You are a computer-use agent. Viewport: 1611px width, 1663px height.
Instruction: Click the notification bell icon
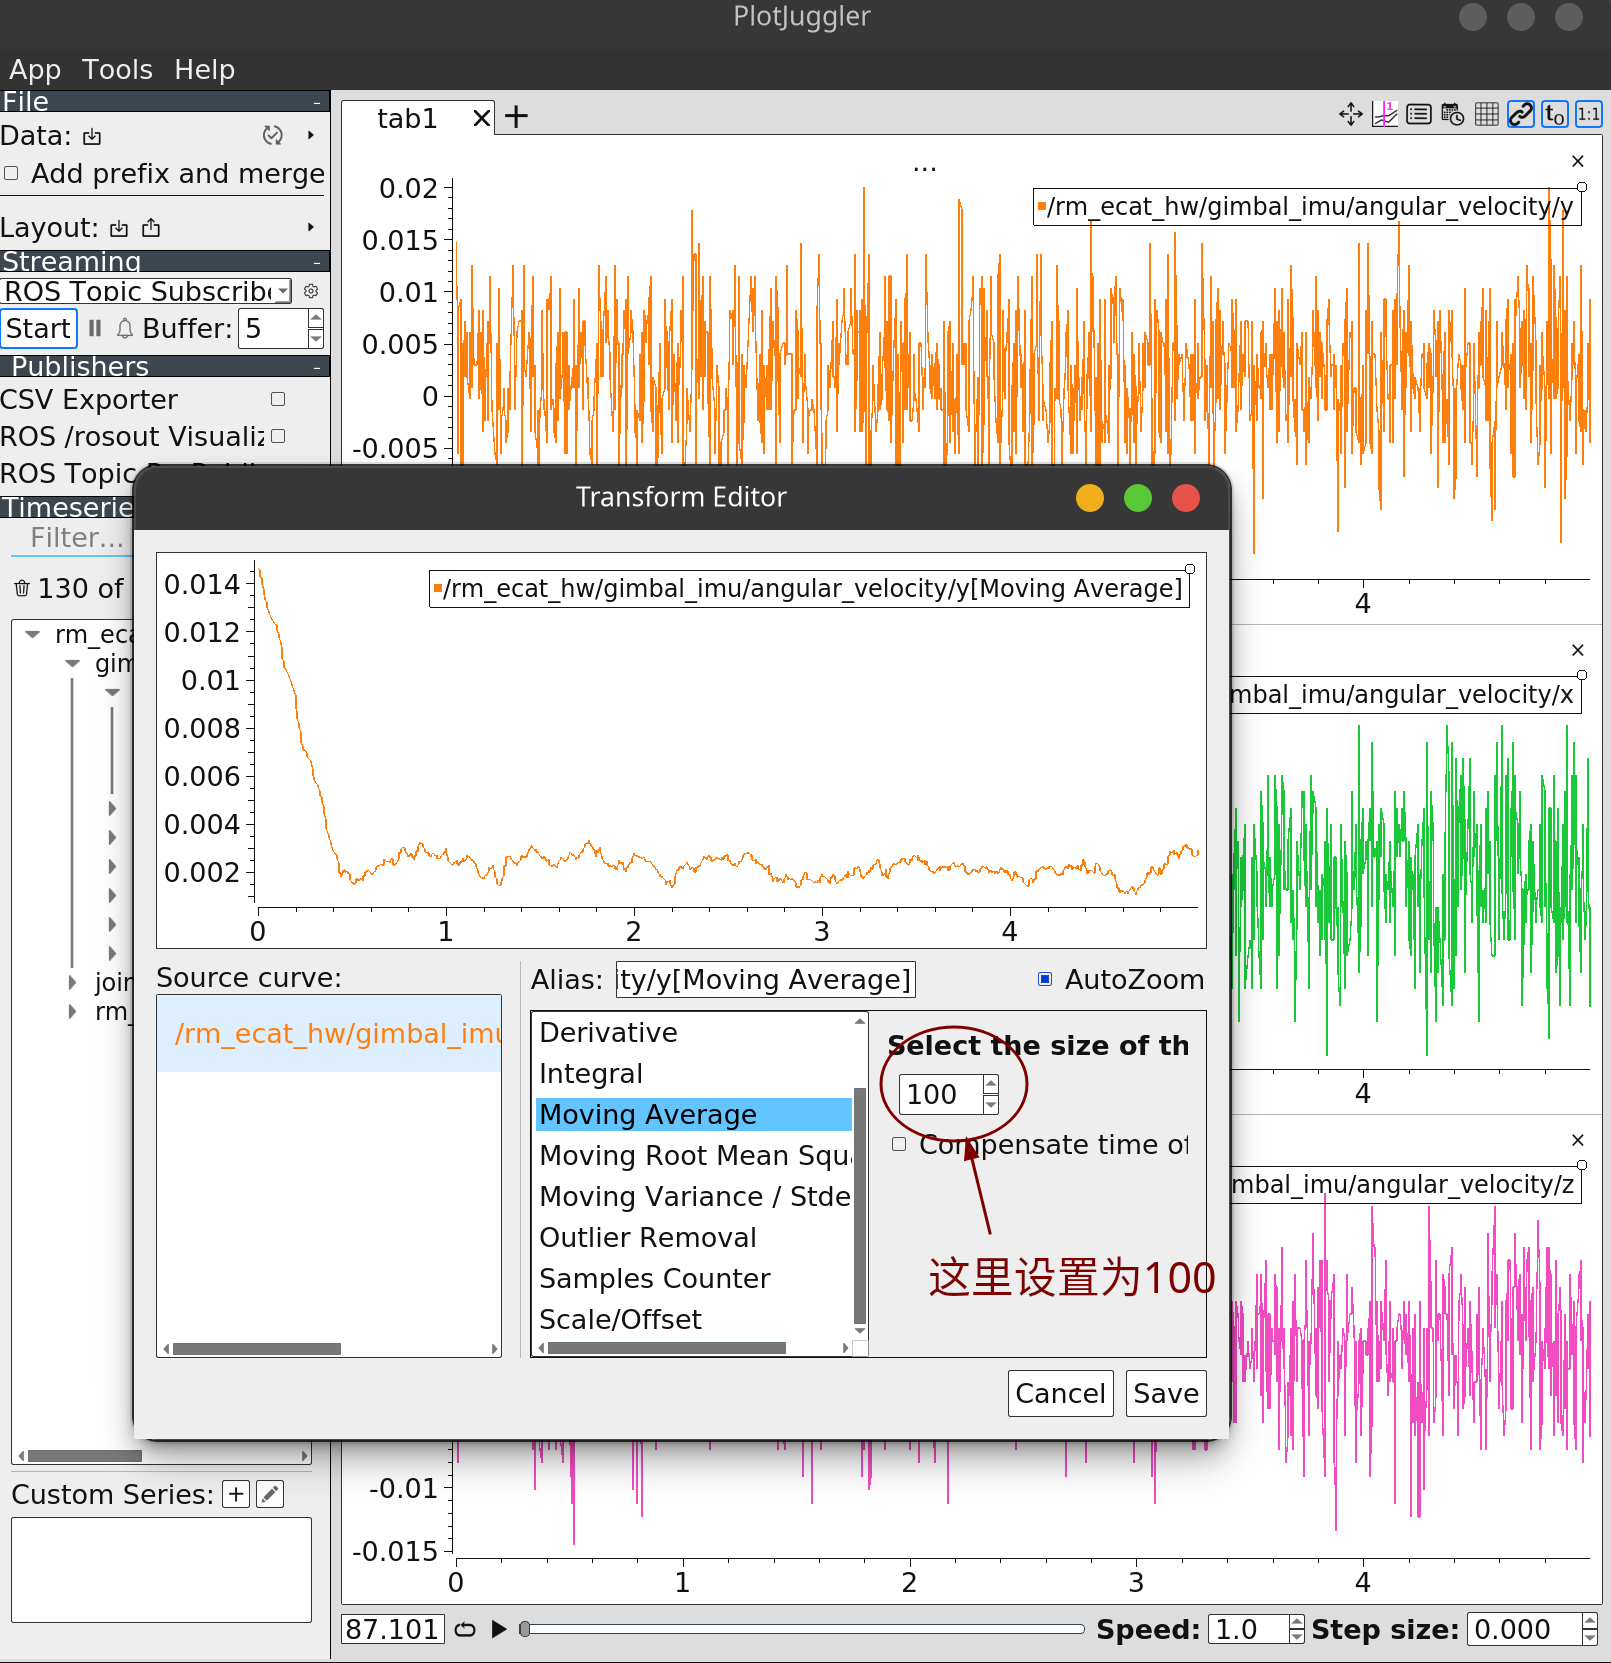coord(125,328)
